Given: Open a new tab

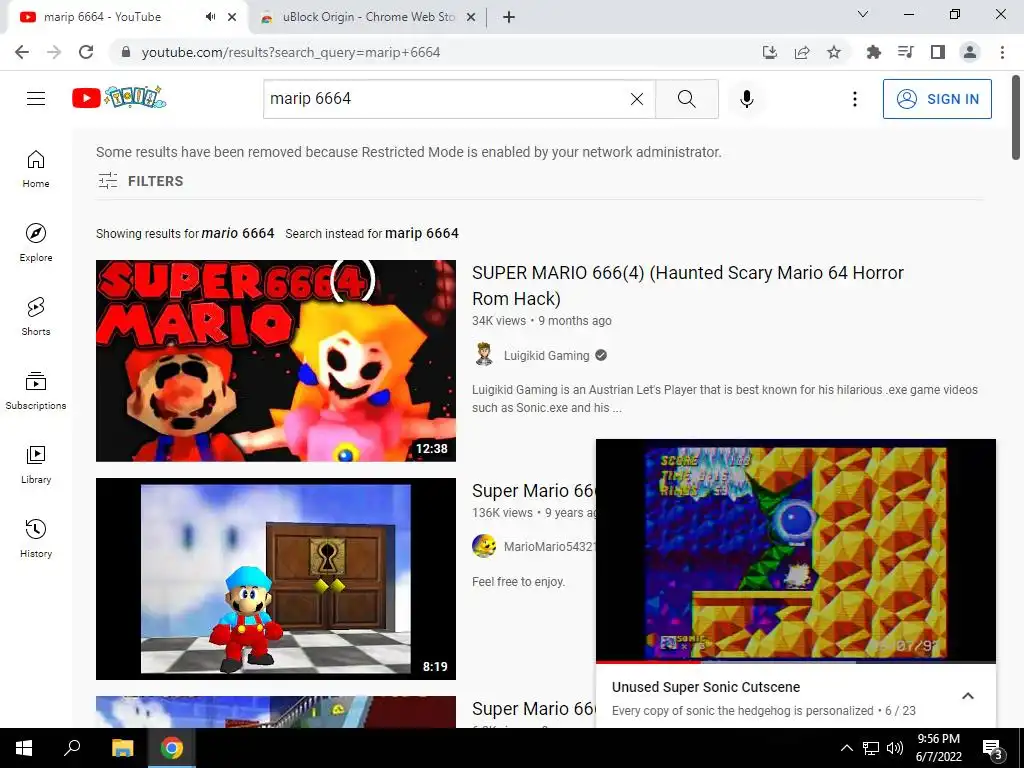Looking at the screenshot, I should (509, 17).
